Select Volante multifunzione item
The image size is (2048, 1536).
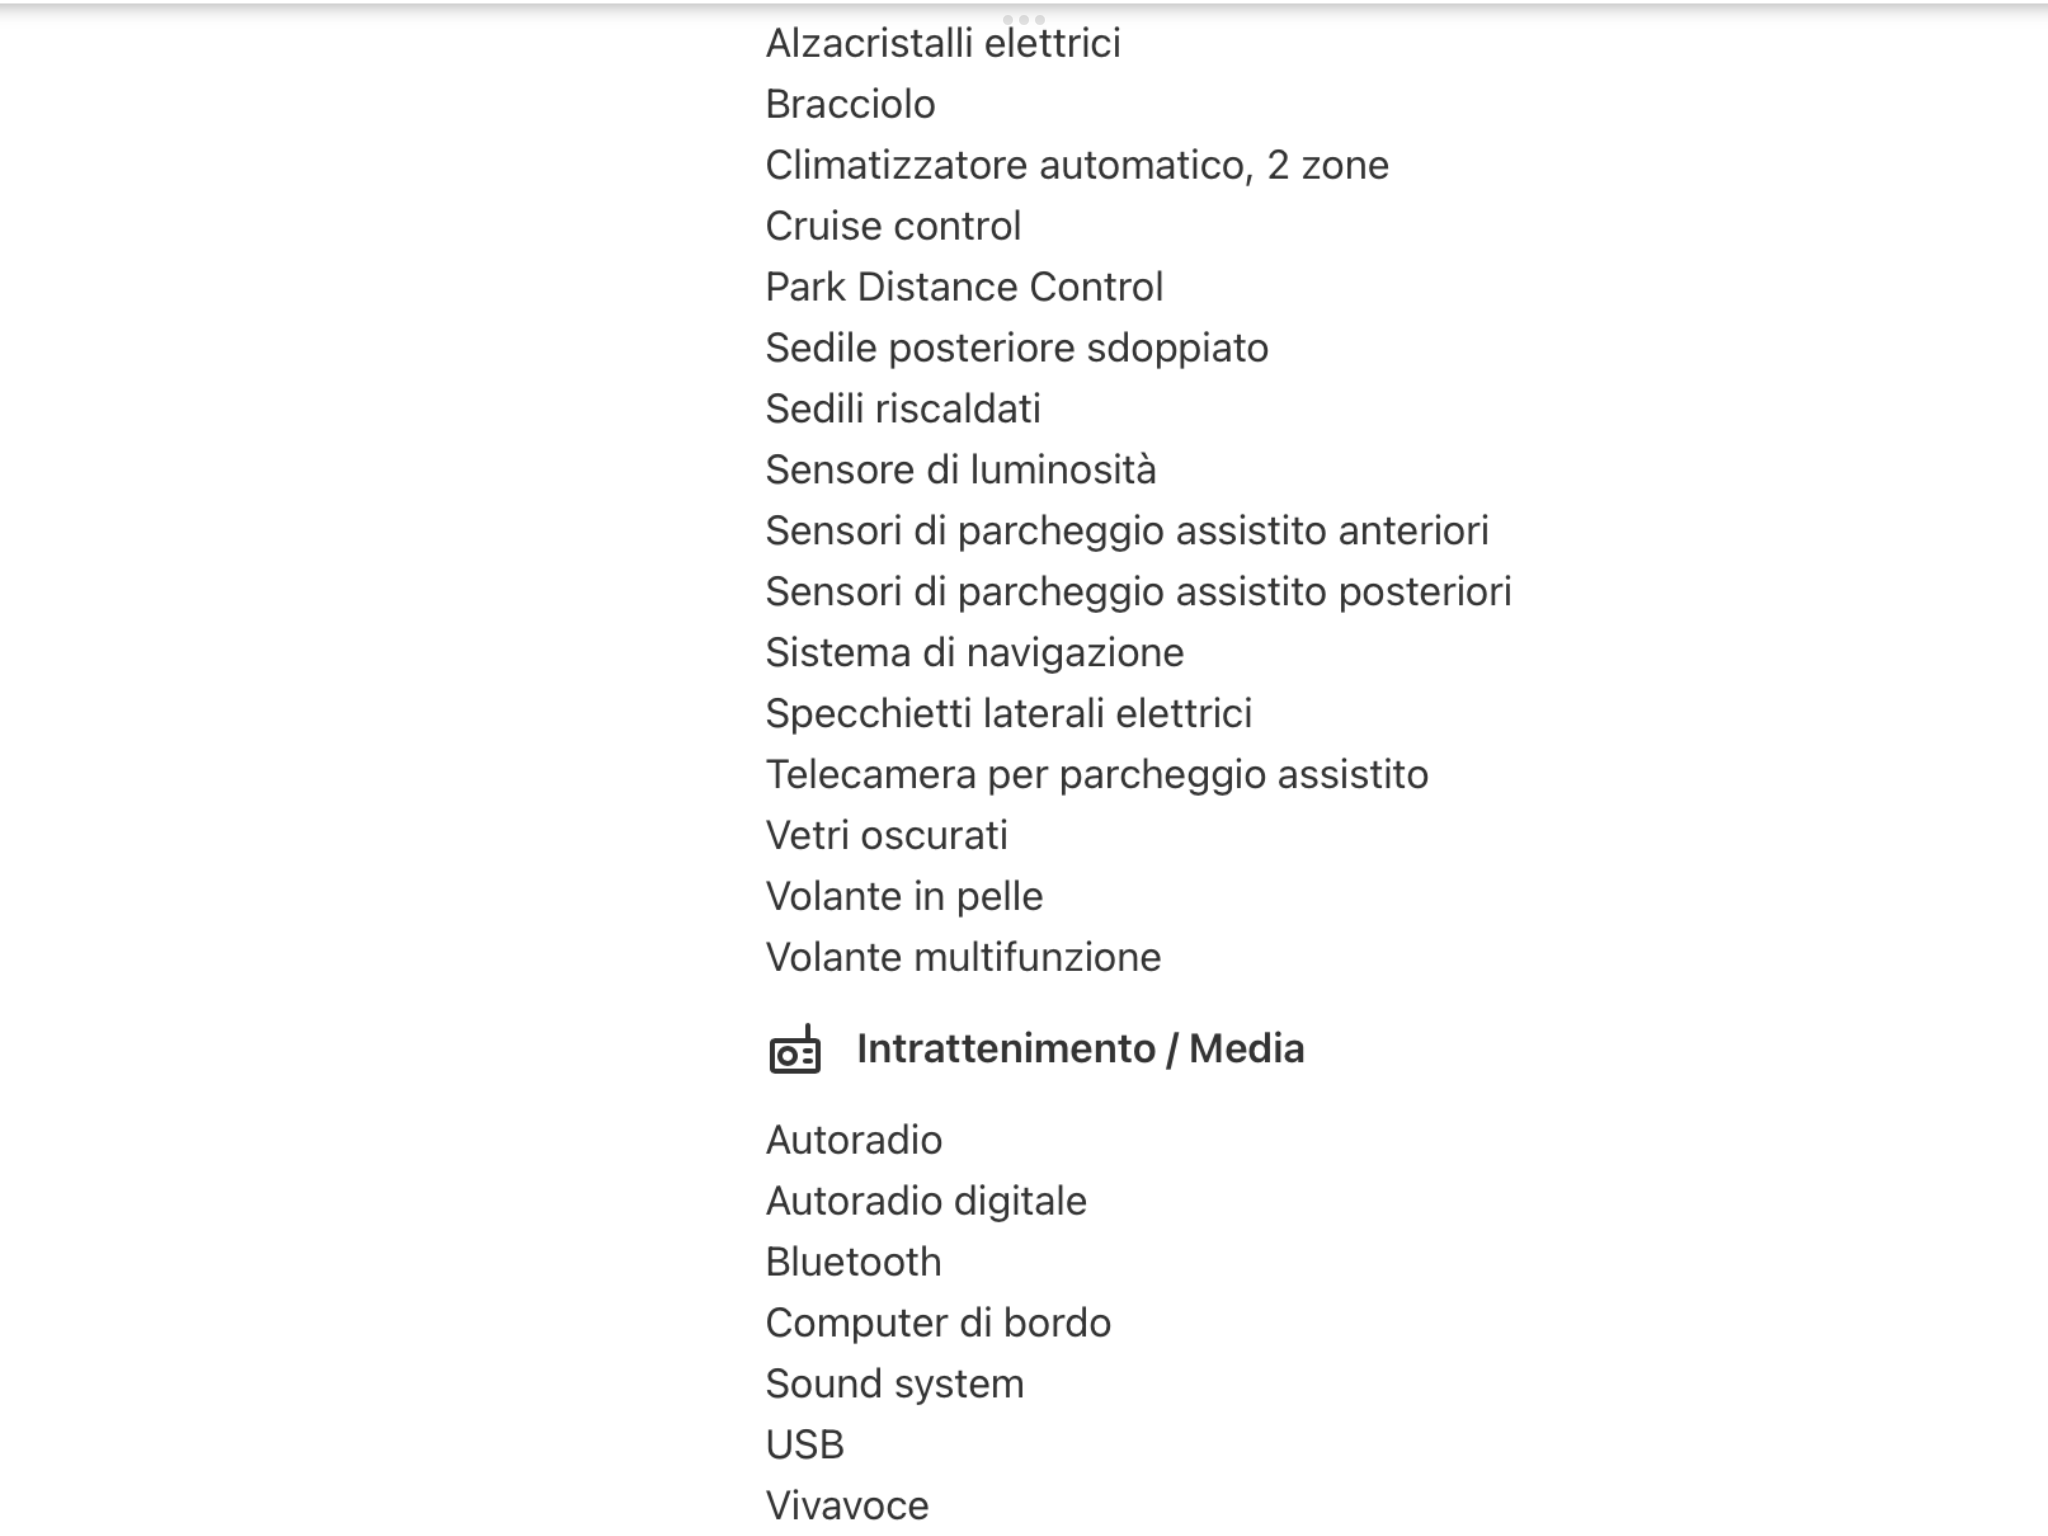point(963,958)
